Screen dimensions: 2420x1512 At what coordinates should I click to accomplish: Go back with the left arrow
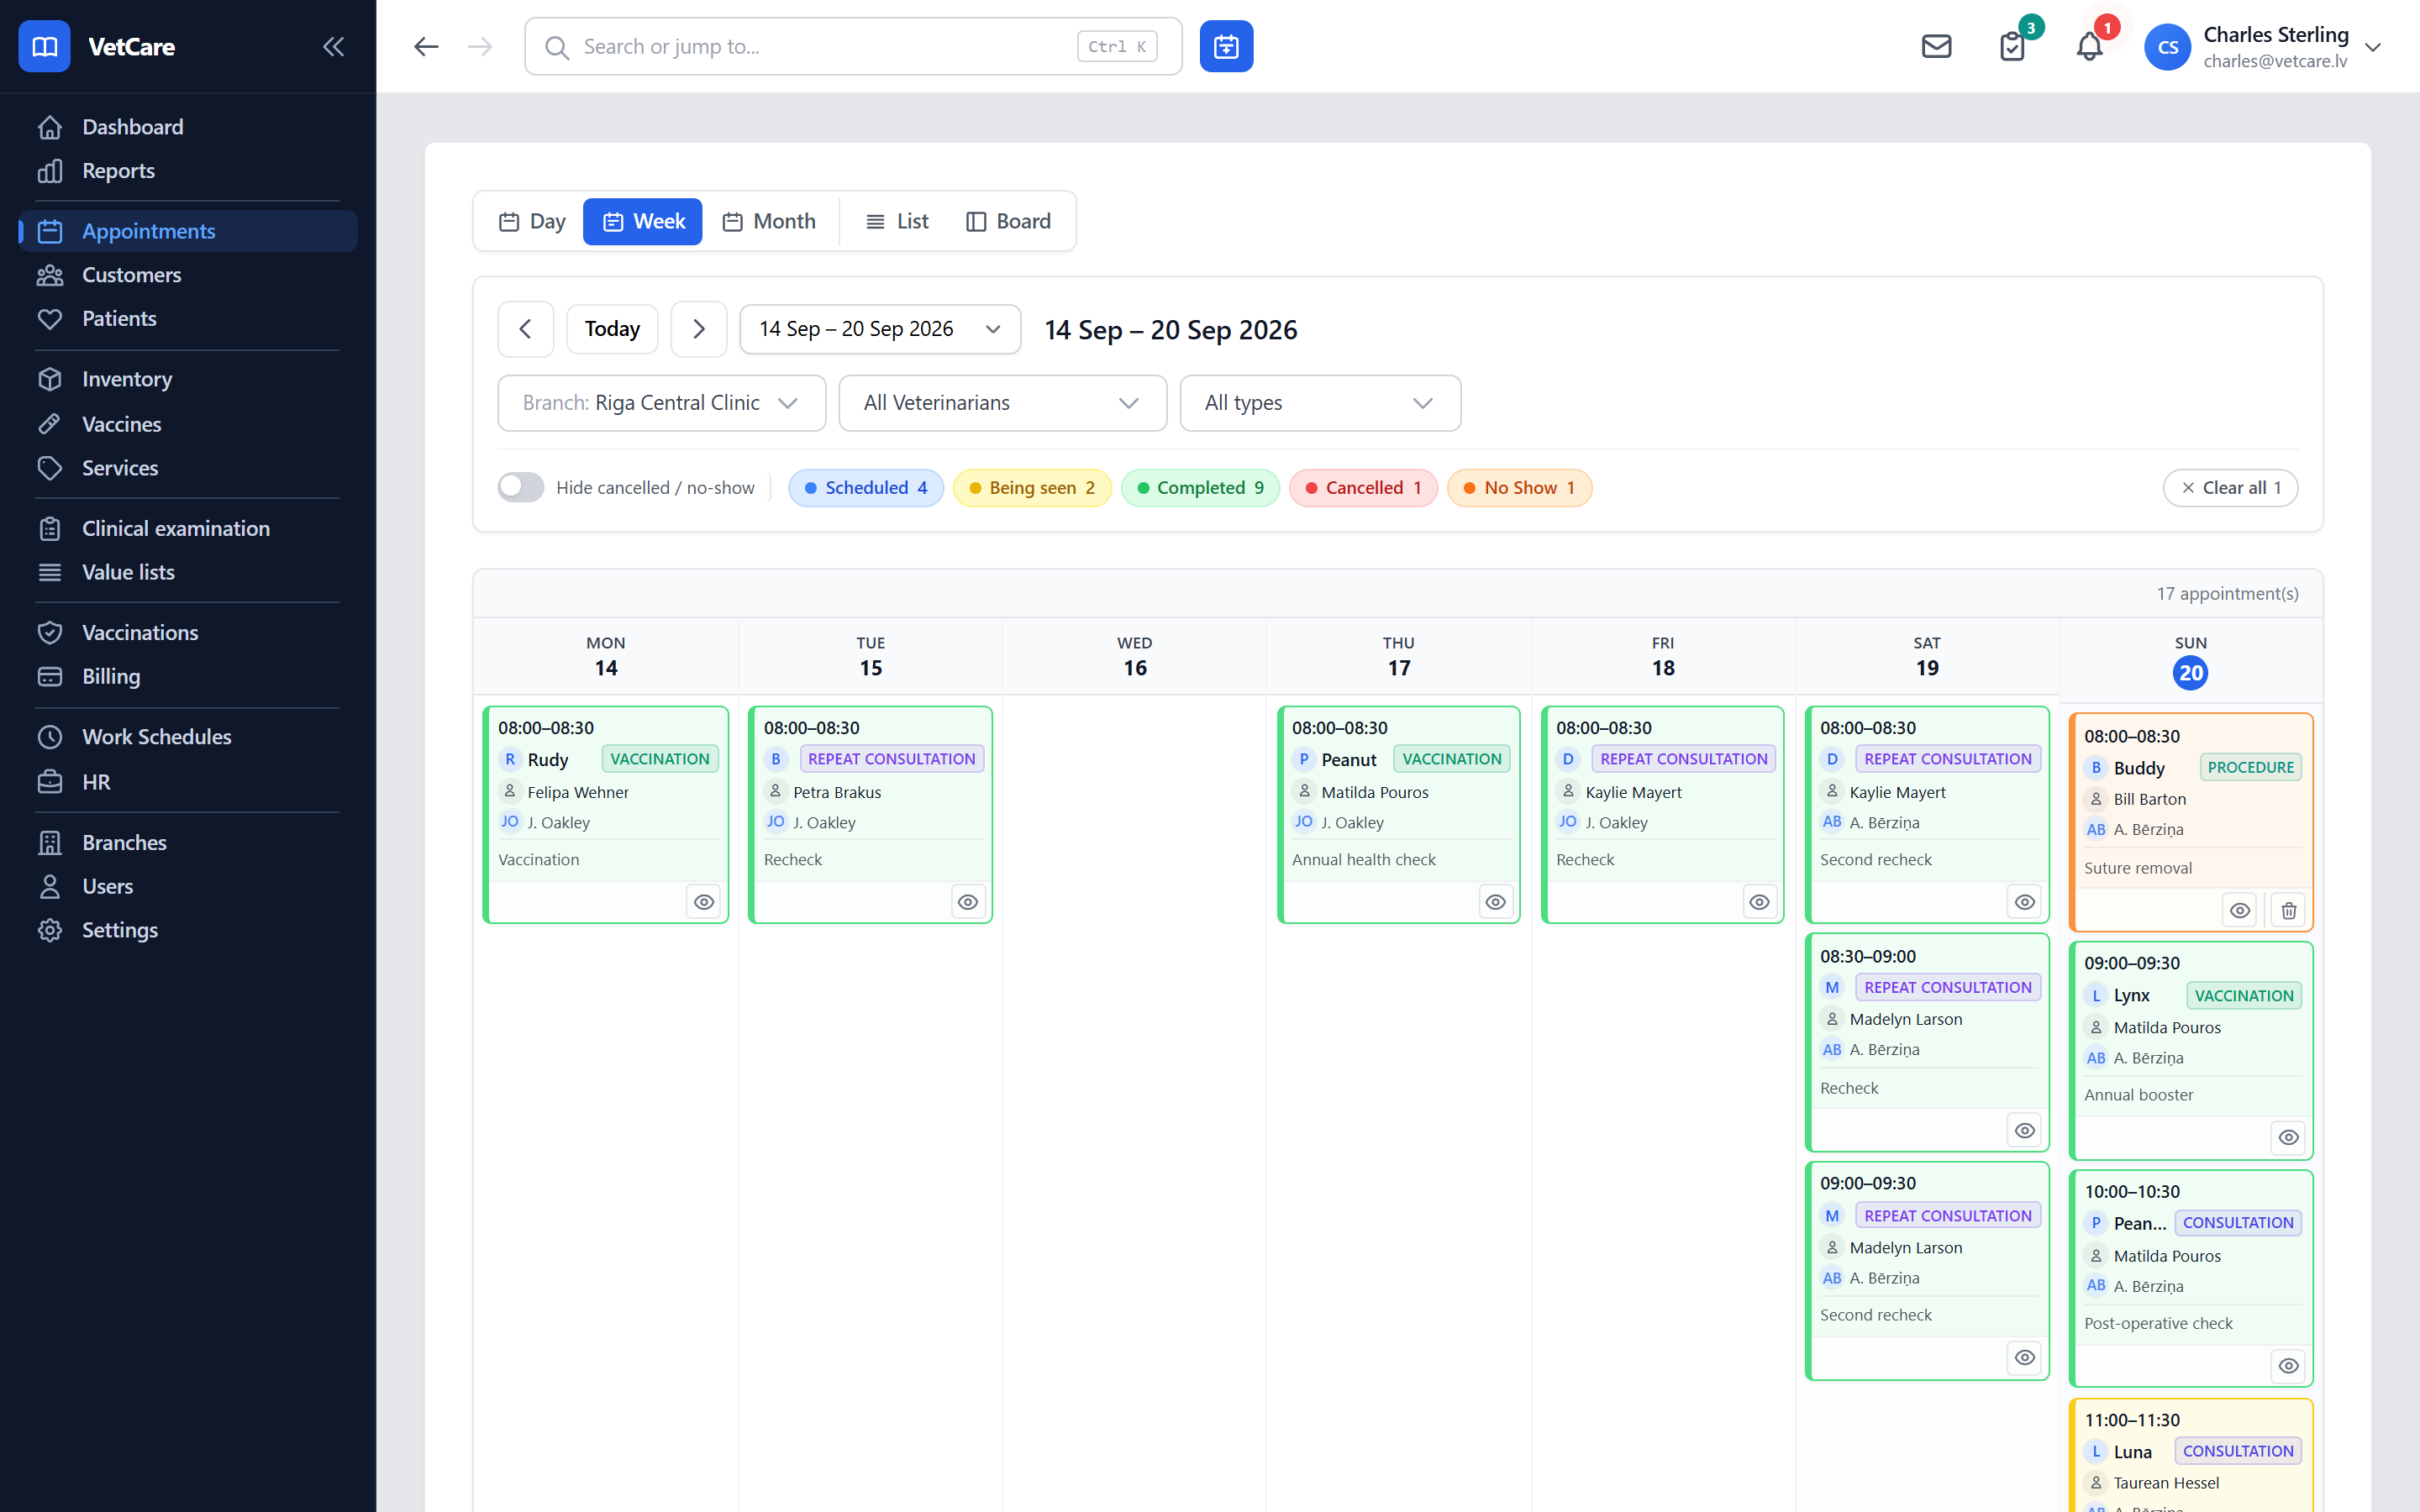point(426,46)
